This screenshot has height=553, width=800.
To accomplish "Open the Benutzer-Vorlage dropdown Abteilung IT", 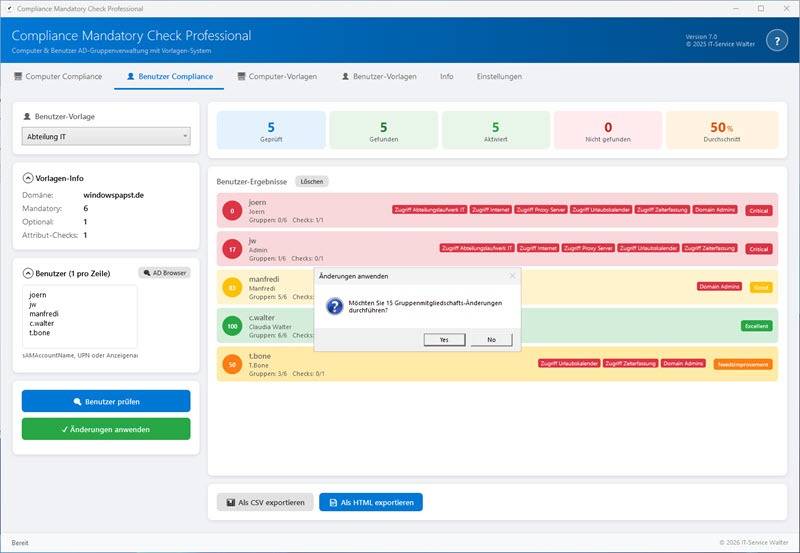I will coord(106,137).
